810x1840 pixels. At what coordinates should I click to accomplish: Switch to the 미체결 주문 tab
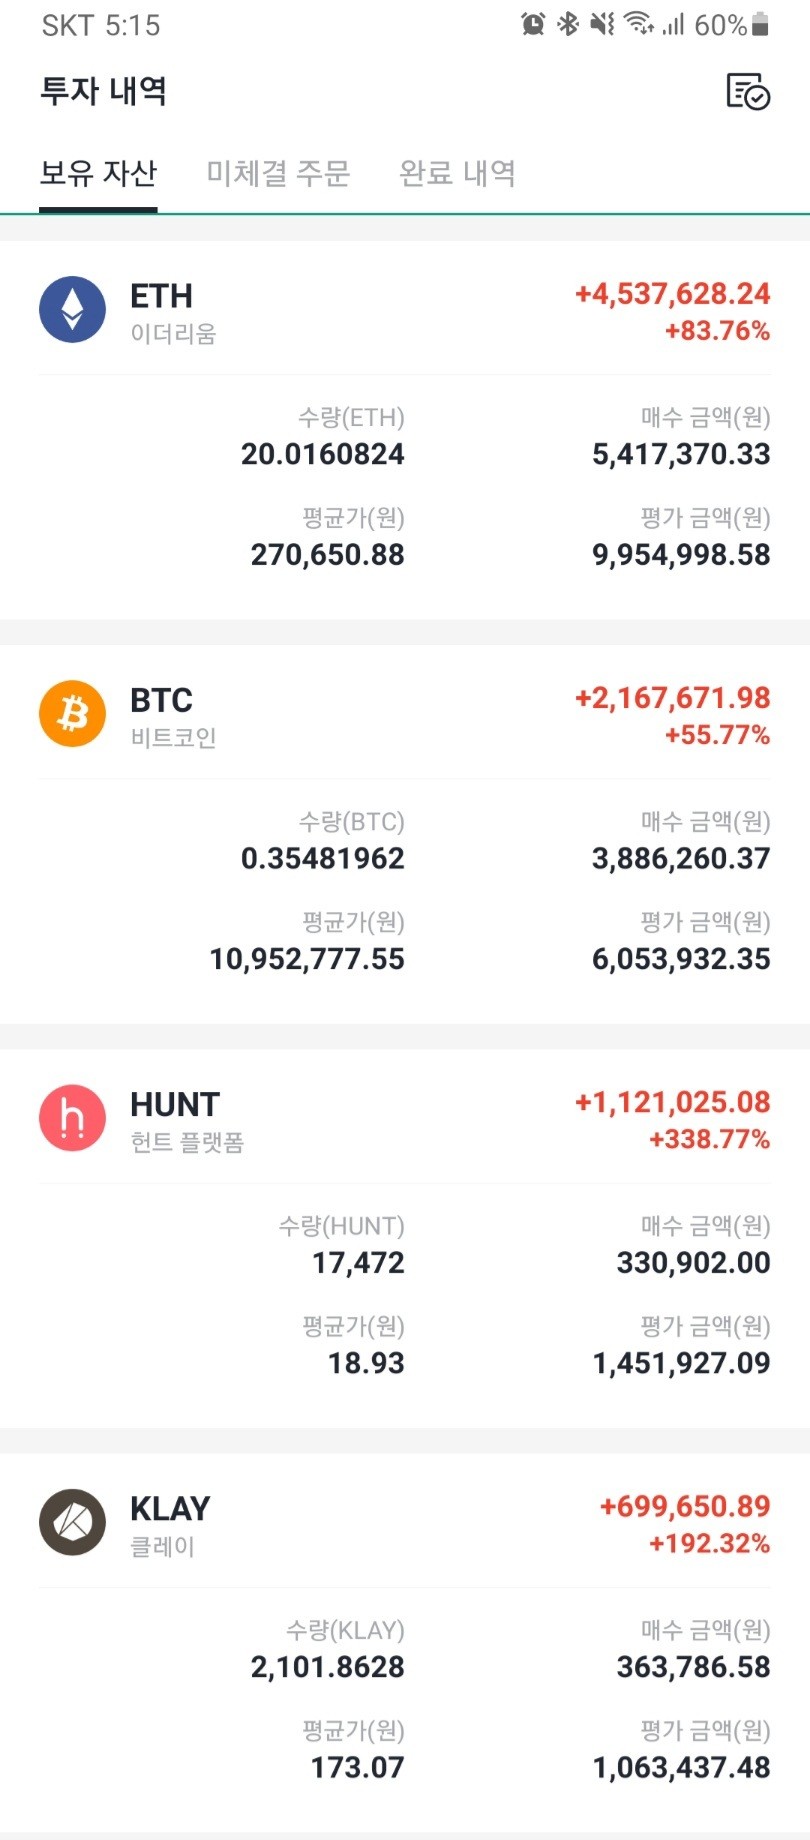[x=278, y=173]
